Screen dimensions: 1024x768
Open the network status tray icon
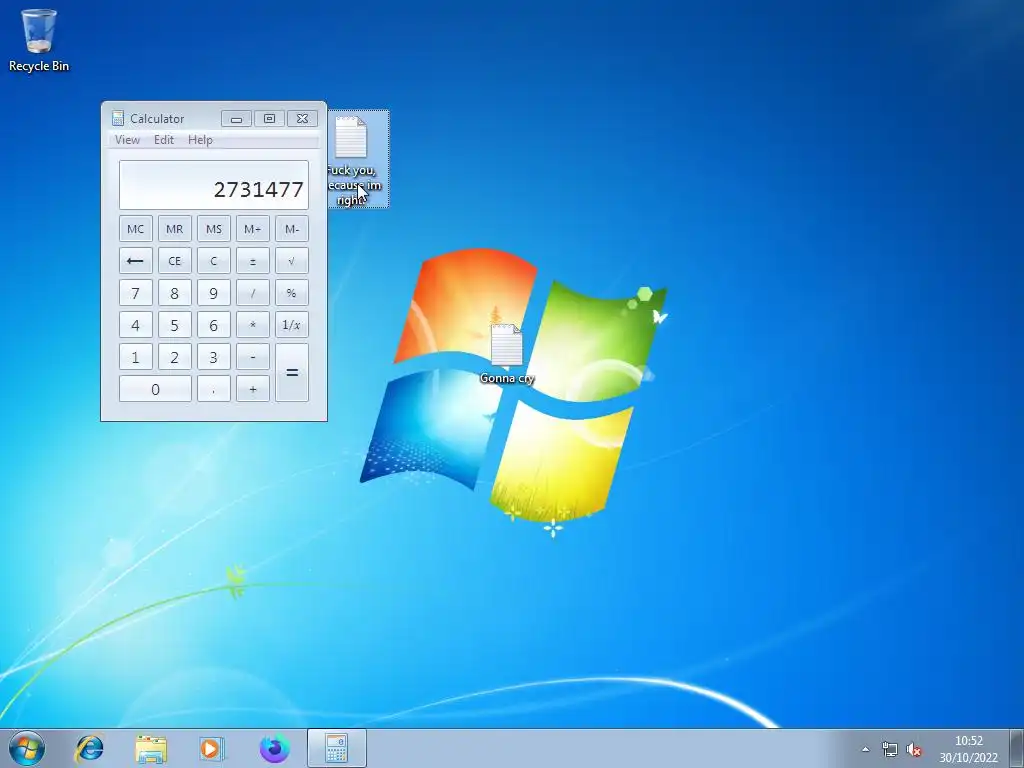[x=889, y=749]
